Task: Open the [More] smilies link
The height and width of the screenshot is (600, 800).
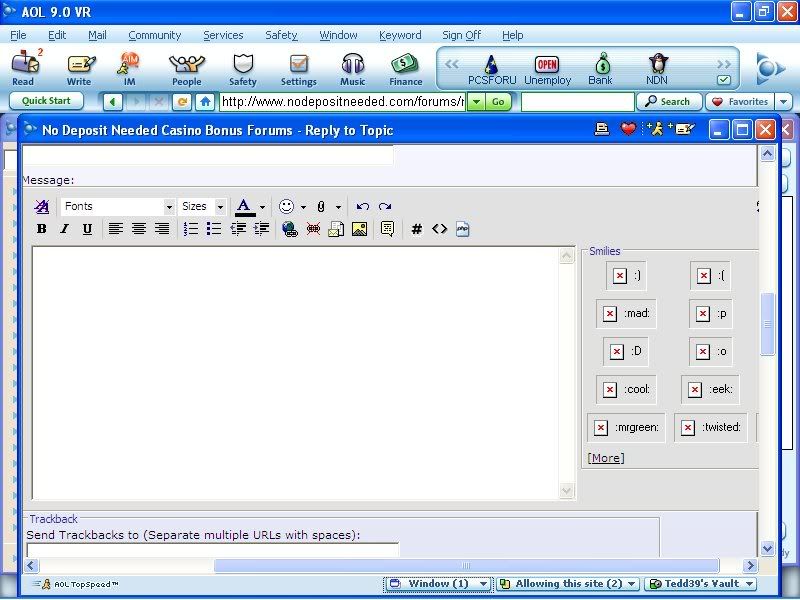Action: [606, 458]
